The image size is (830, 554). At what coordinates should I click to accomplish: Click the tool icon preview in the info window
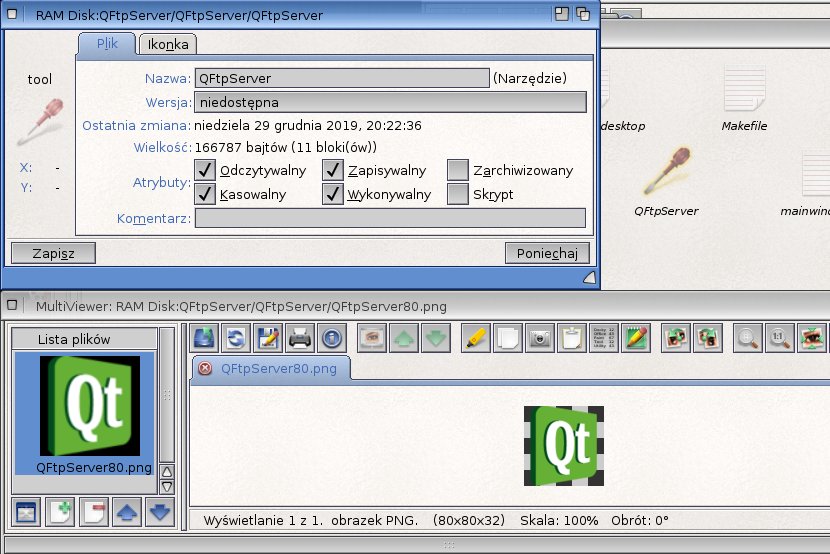coord(40,121)
